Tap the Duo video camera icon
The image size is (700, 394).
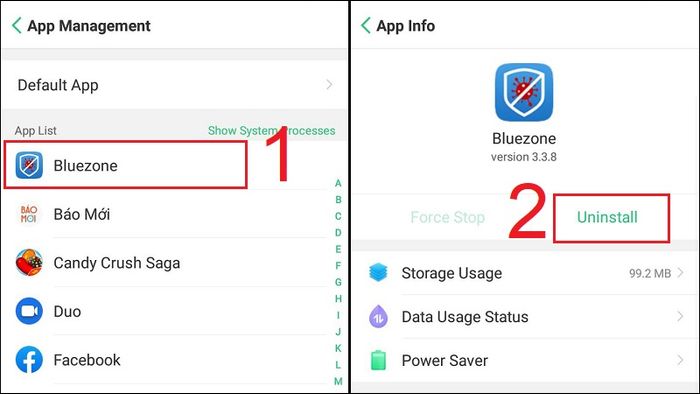pos(29,311)
